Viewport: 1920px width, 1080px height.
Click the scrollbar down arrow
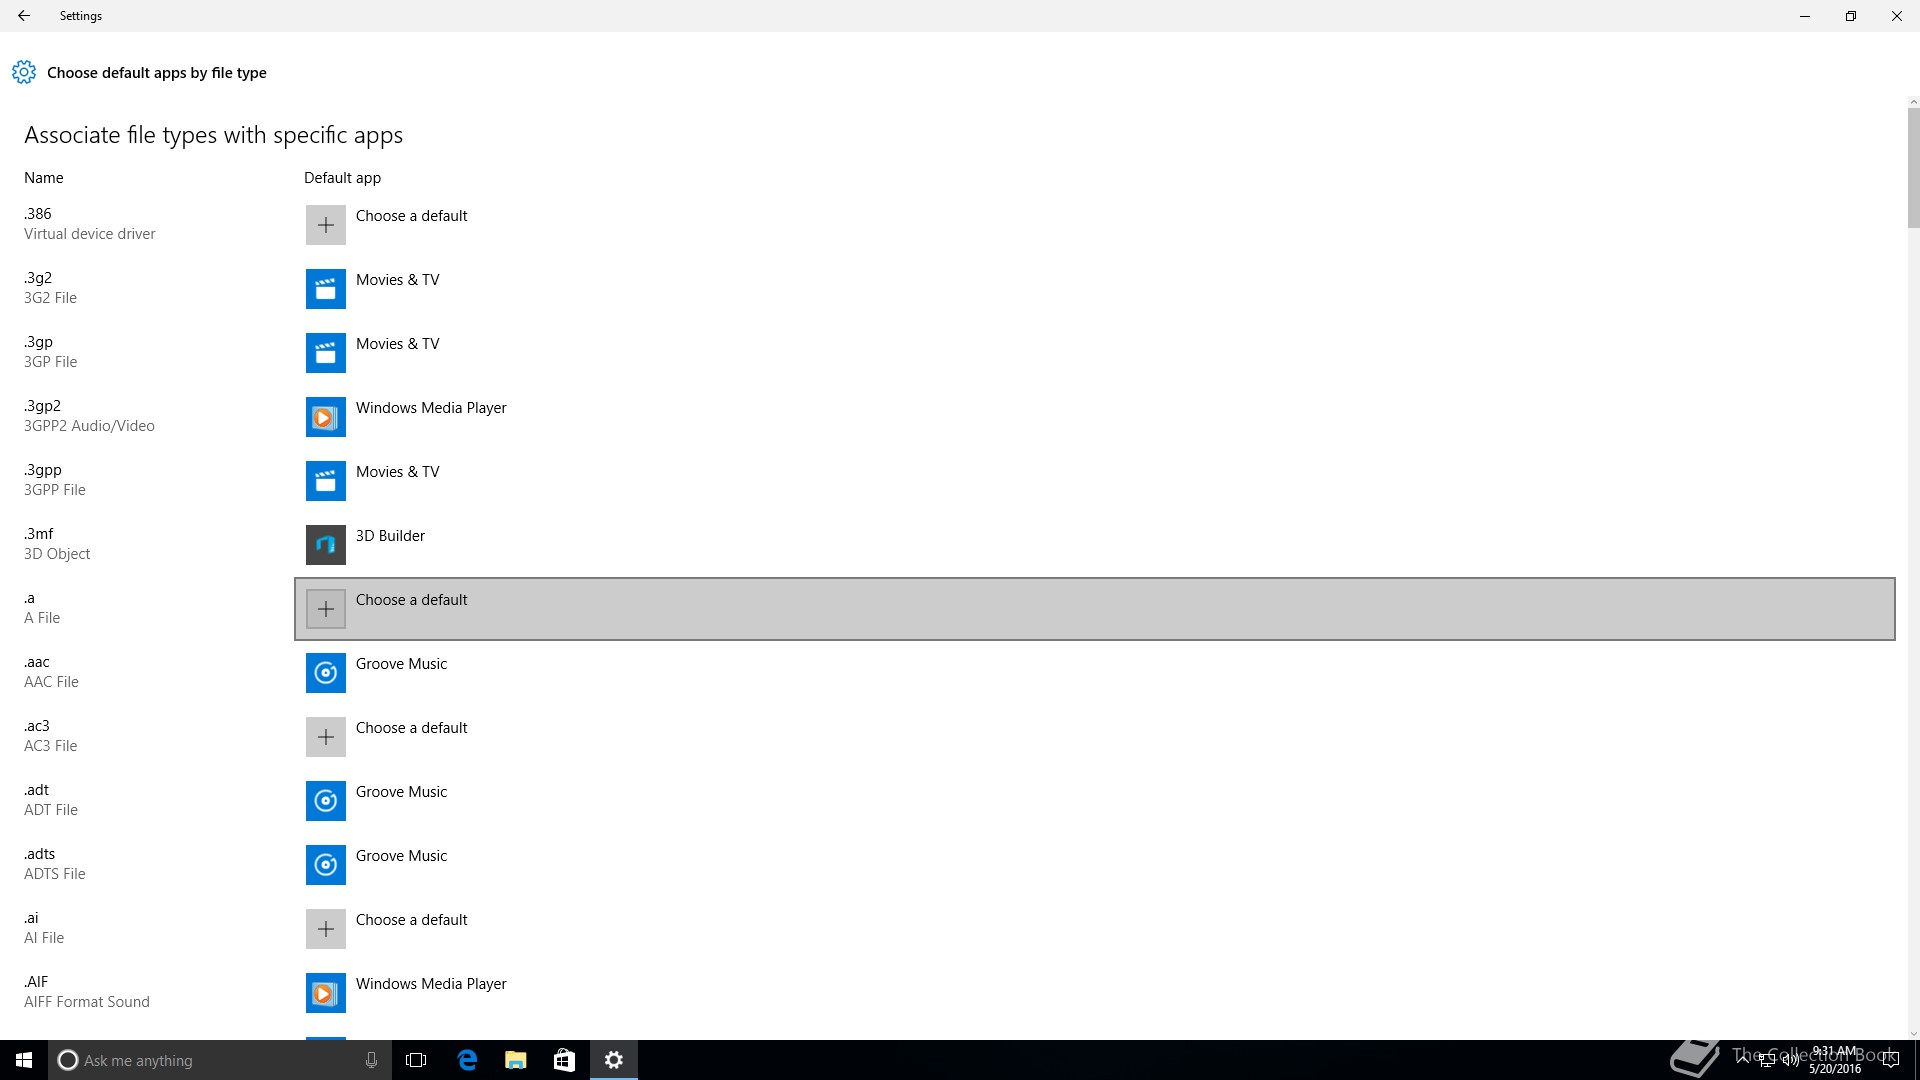coord(1913,1034)
